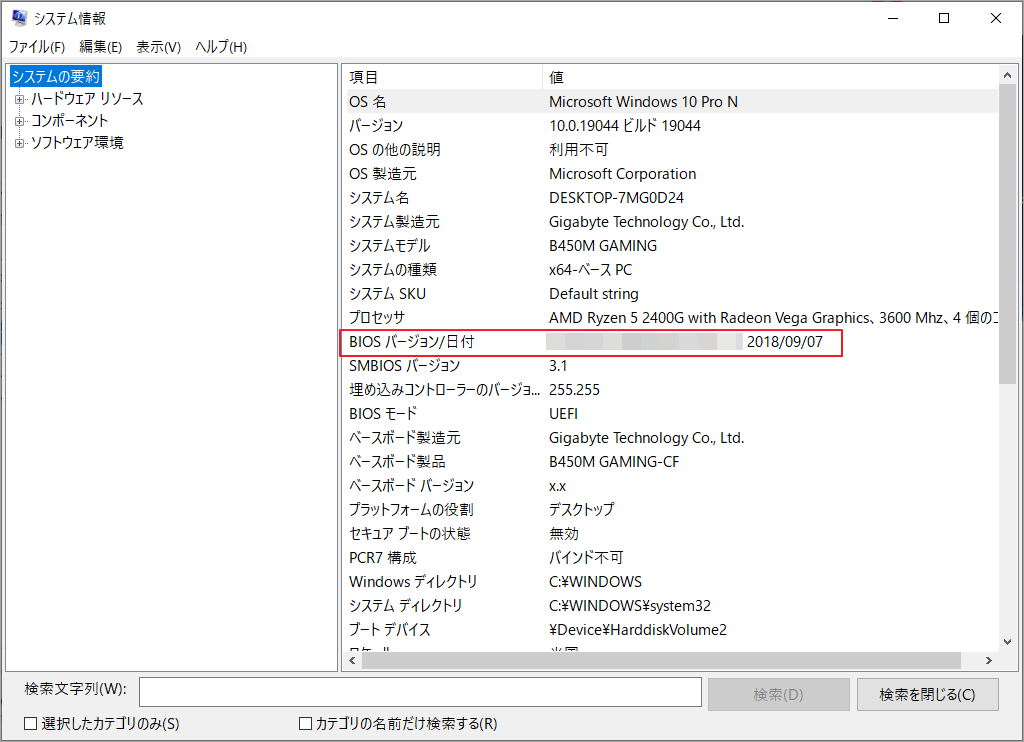
Task: Click the vertical scrollbar down arrow
Action: pyautogui.click(x=1009, y=643)
